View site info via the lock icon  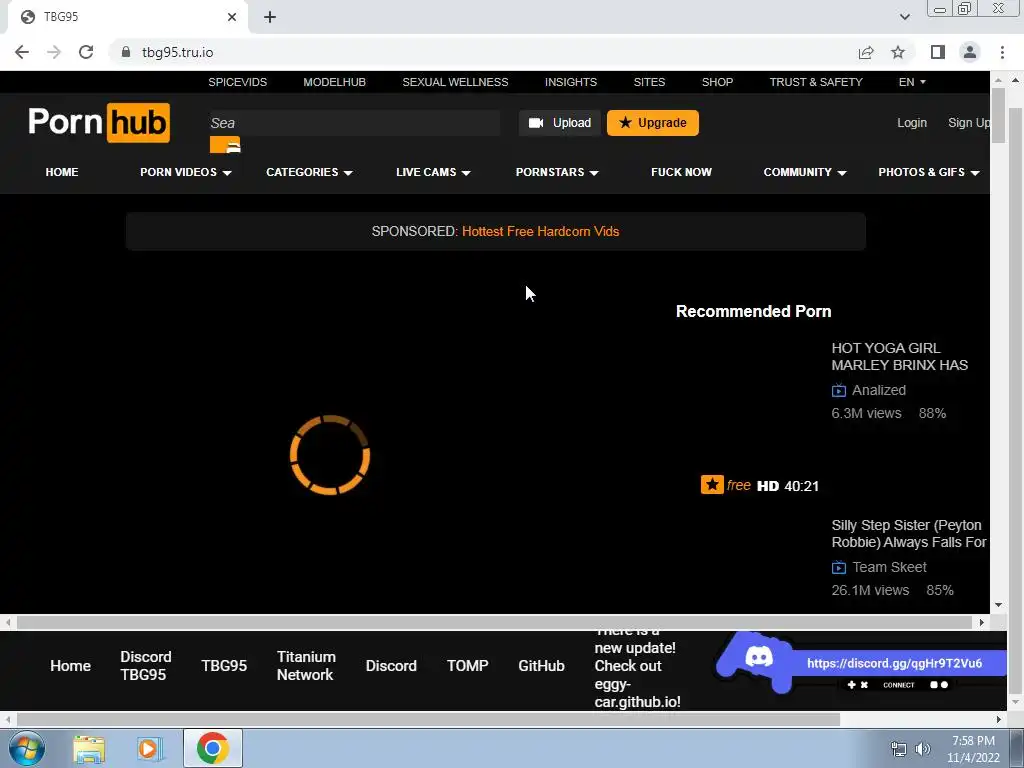pos(126,52)
